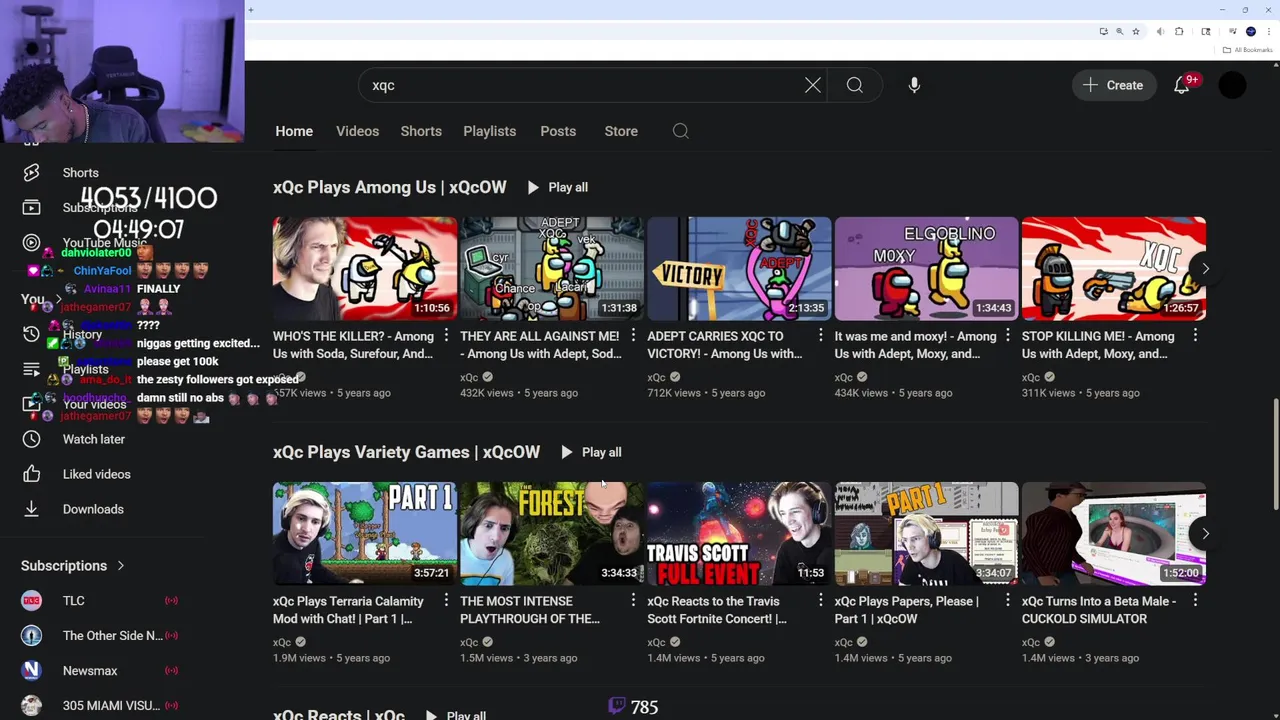This screenshot has width=1280, height=720.
Task: Open Downloads in sidebar
Action: click(93, 509)
